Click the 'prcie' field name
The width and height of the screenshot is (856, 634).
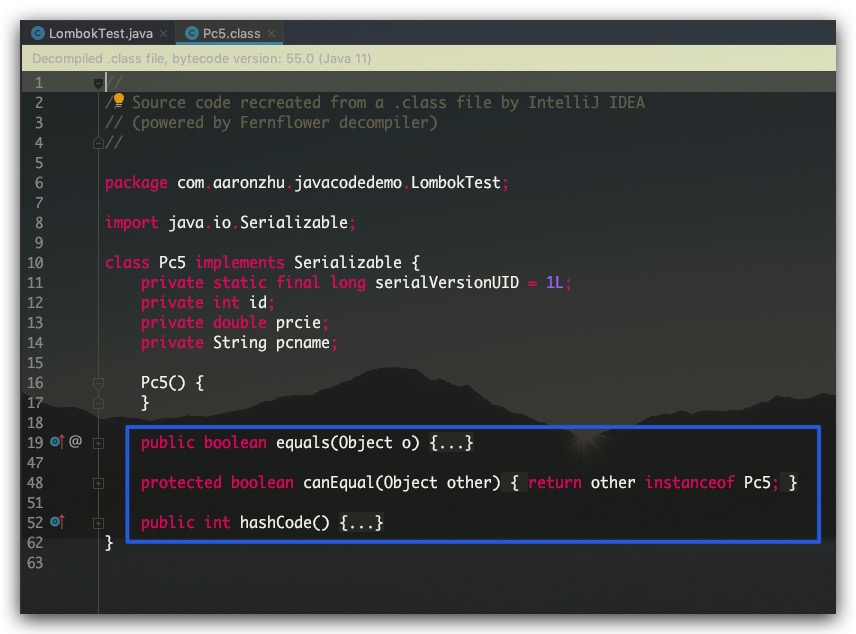298,322
